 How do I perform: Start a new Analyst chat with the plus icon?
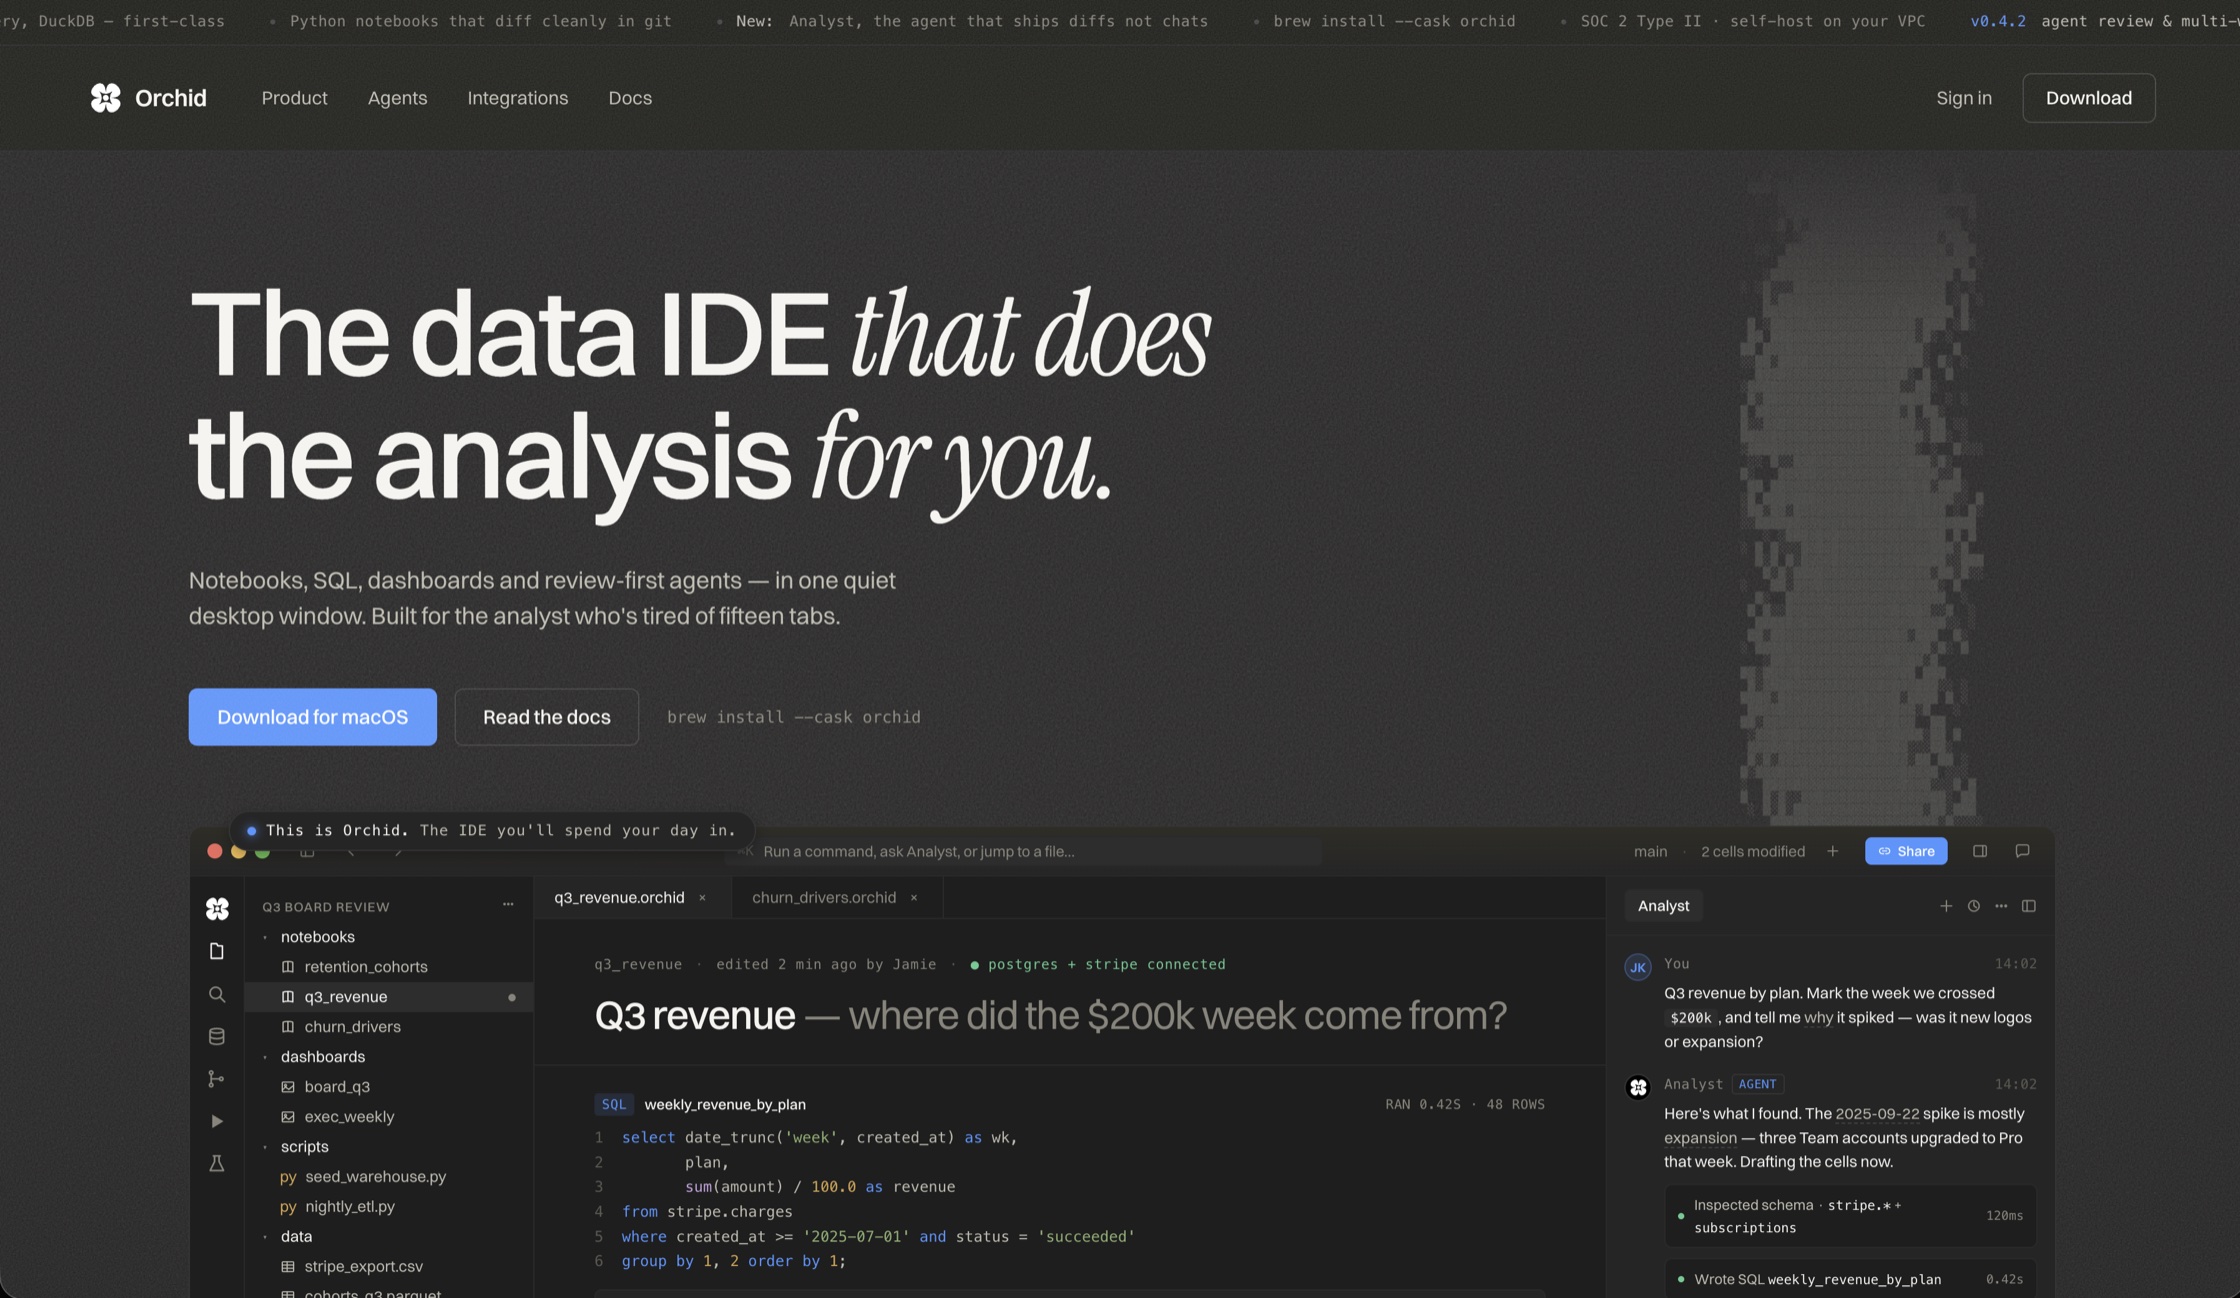1946,906
